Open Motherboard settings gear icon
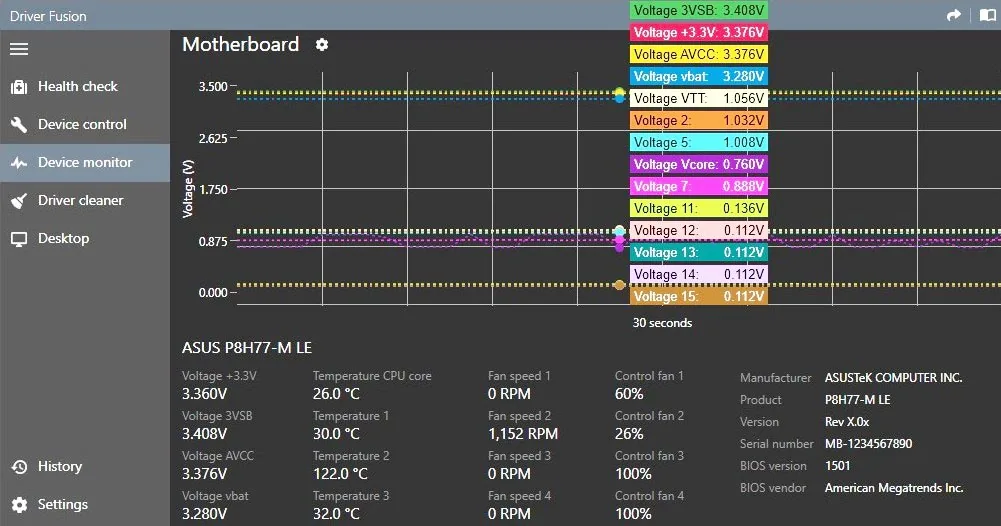 coord(322,45)
